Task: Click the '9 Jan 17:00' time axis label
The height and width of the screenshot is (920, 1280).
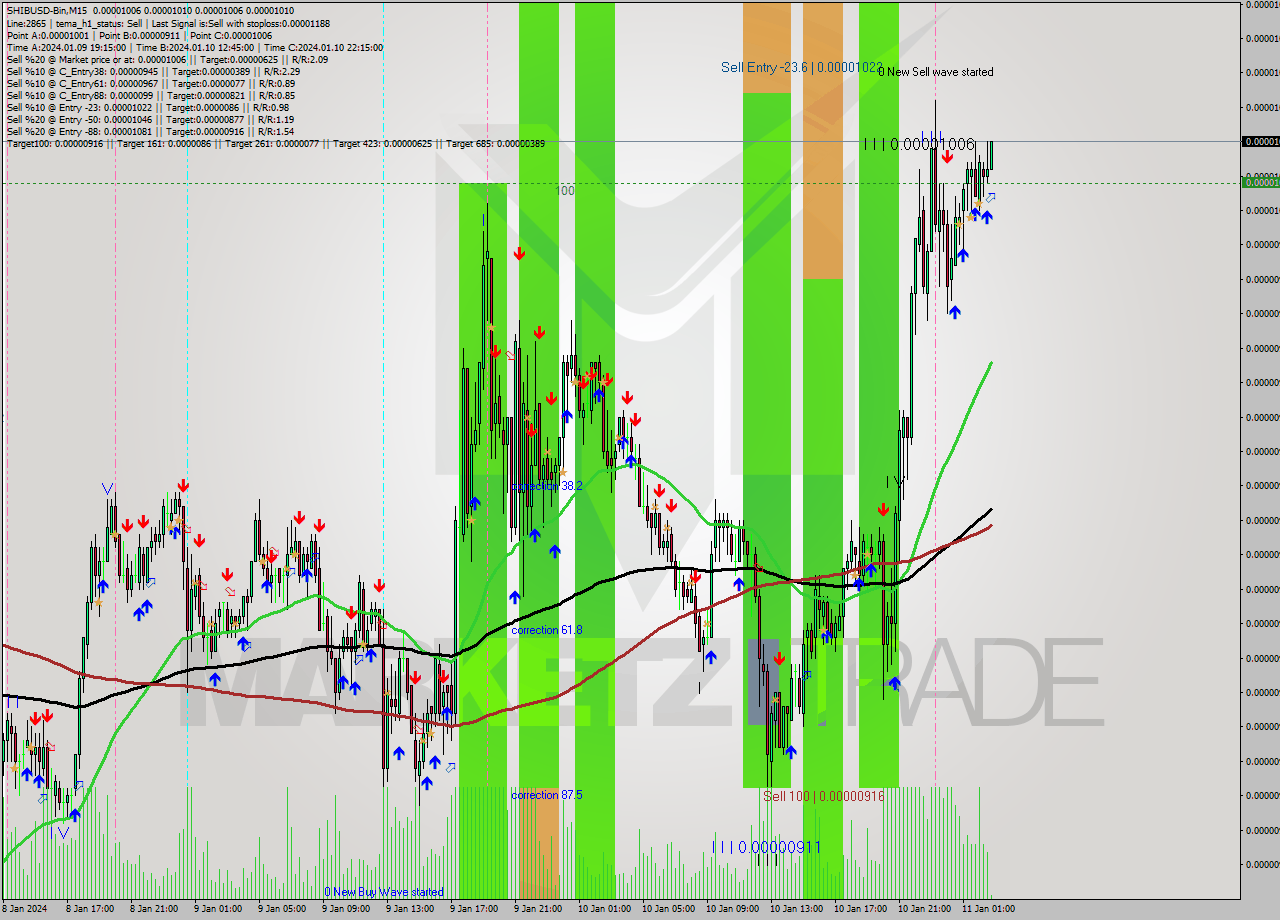Action: [474, 909]
